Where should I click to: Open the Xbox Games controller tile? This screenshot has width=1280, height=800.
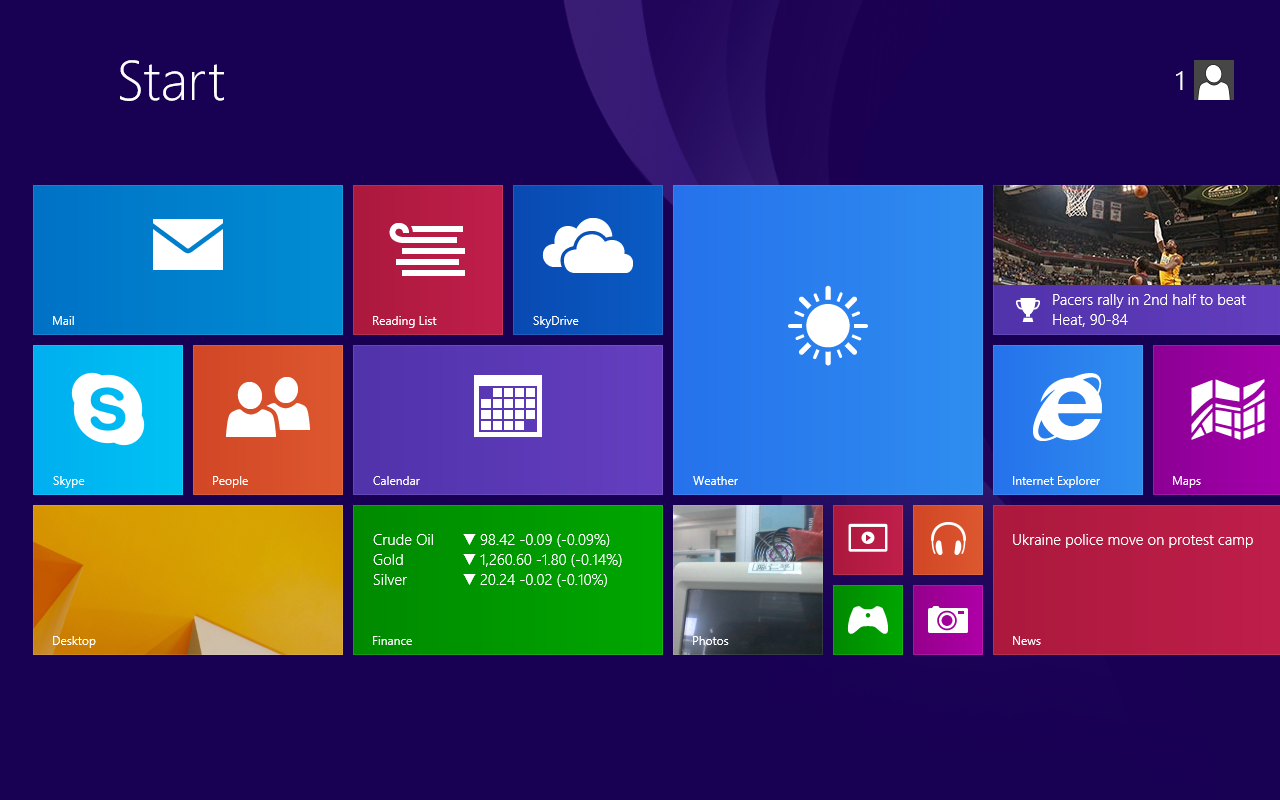868,620
